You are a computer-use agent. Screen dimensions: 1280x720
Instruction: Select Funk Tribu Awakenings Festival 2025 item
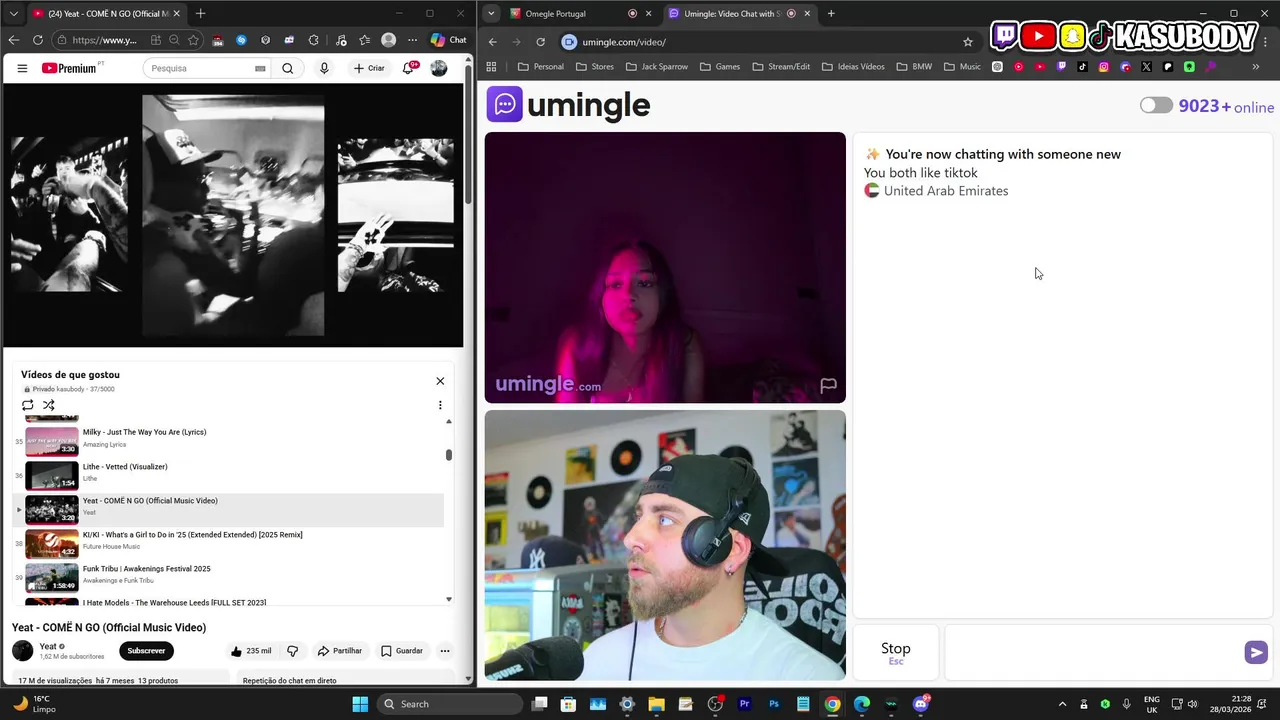[x=228, y=578]
